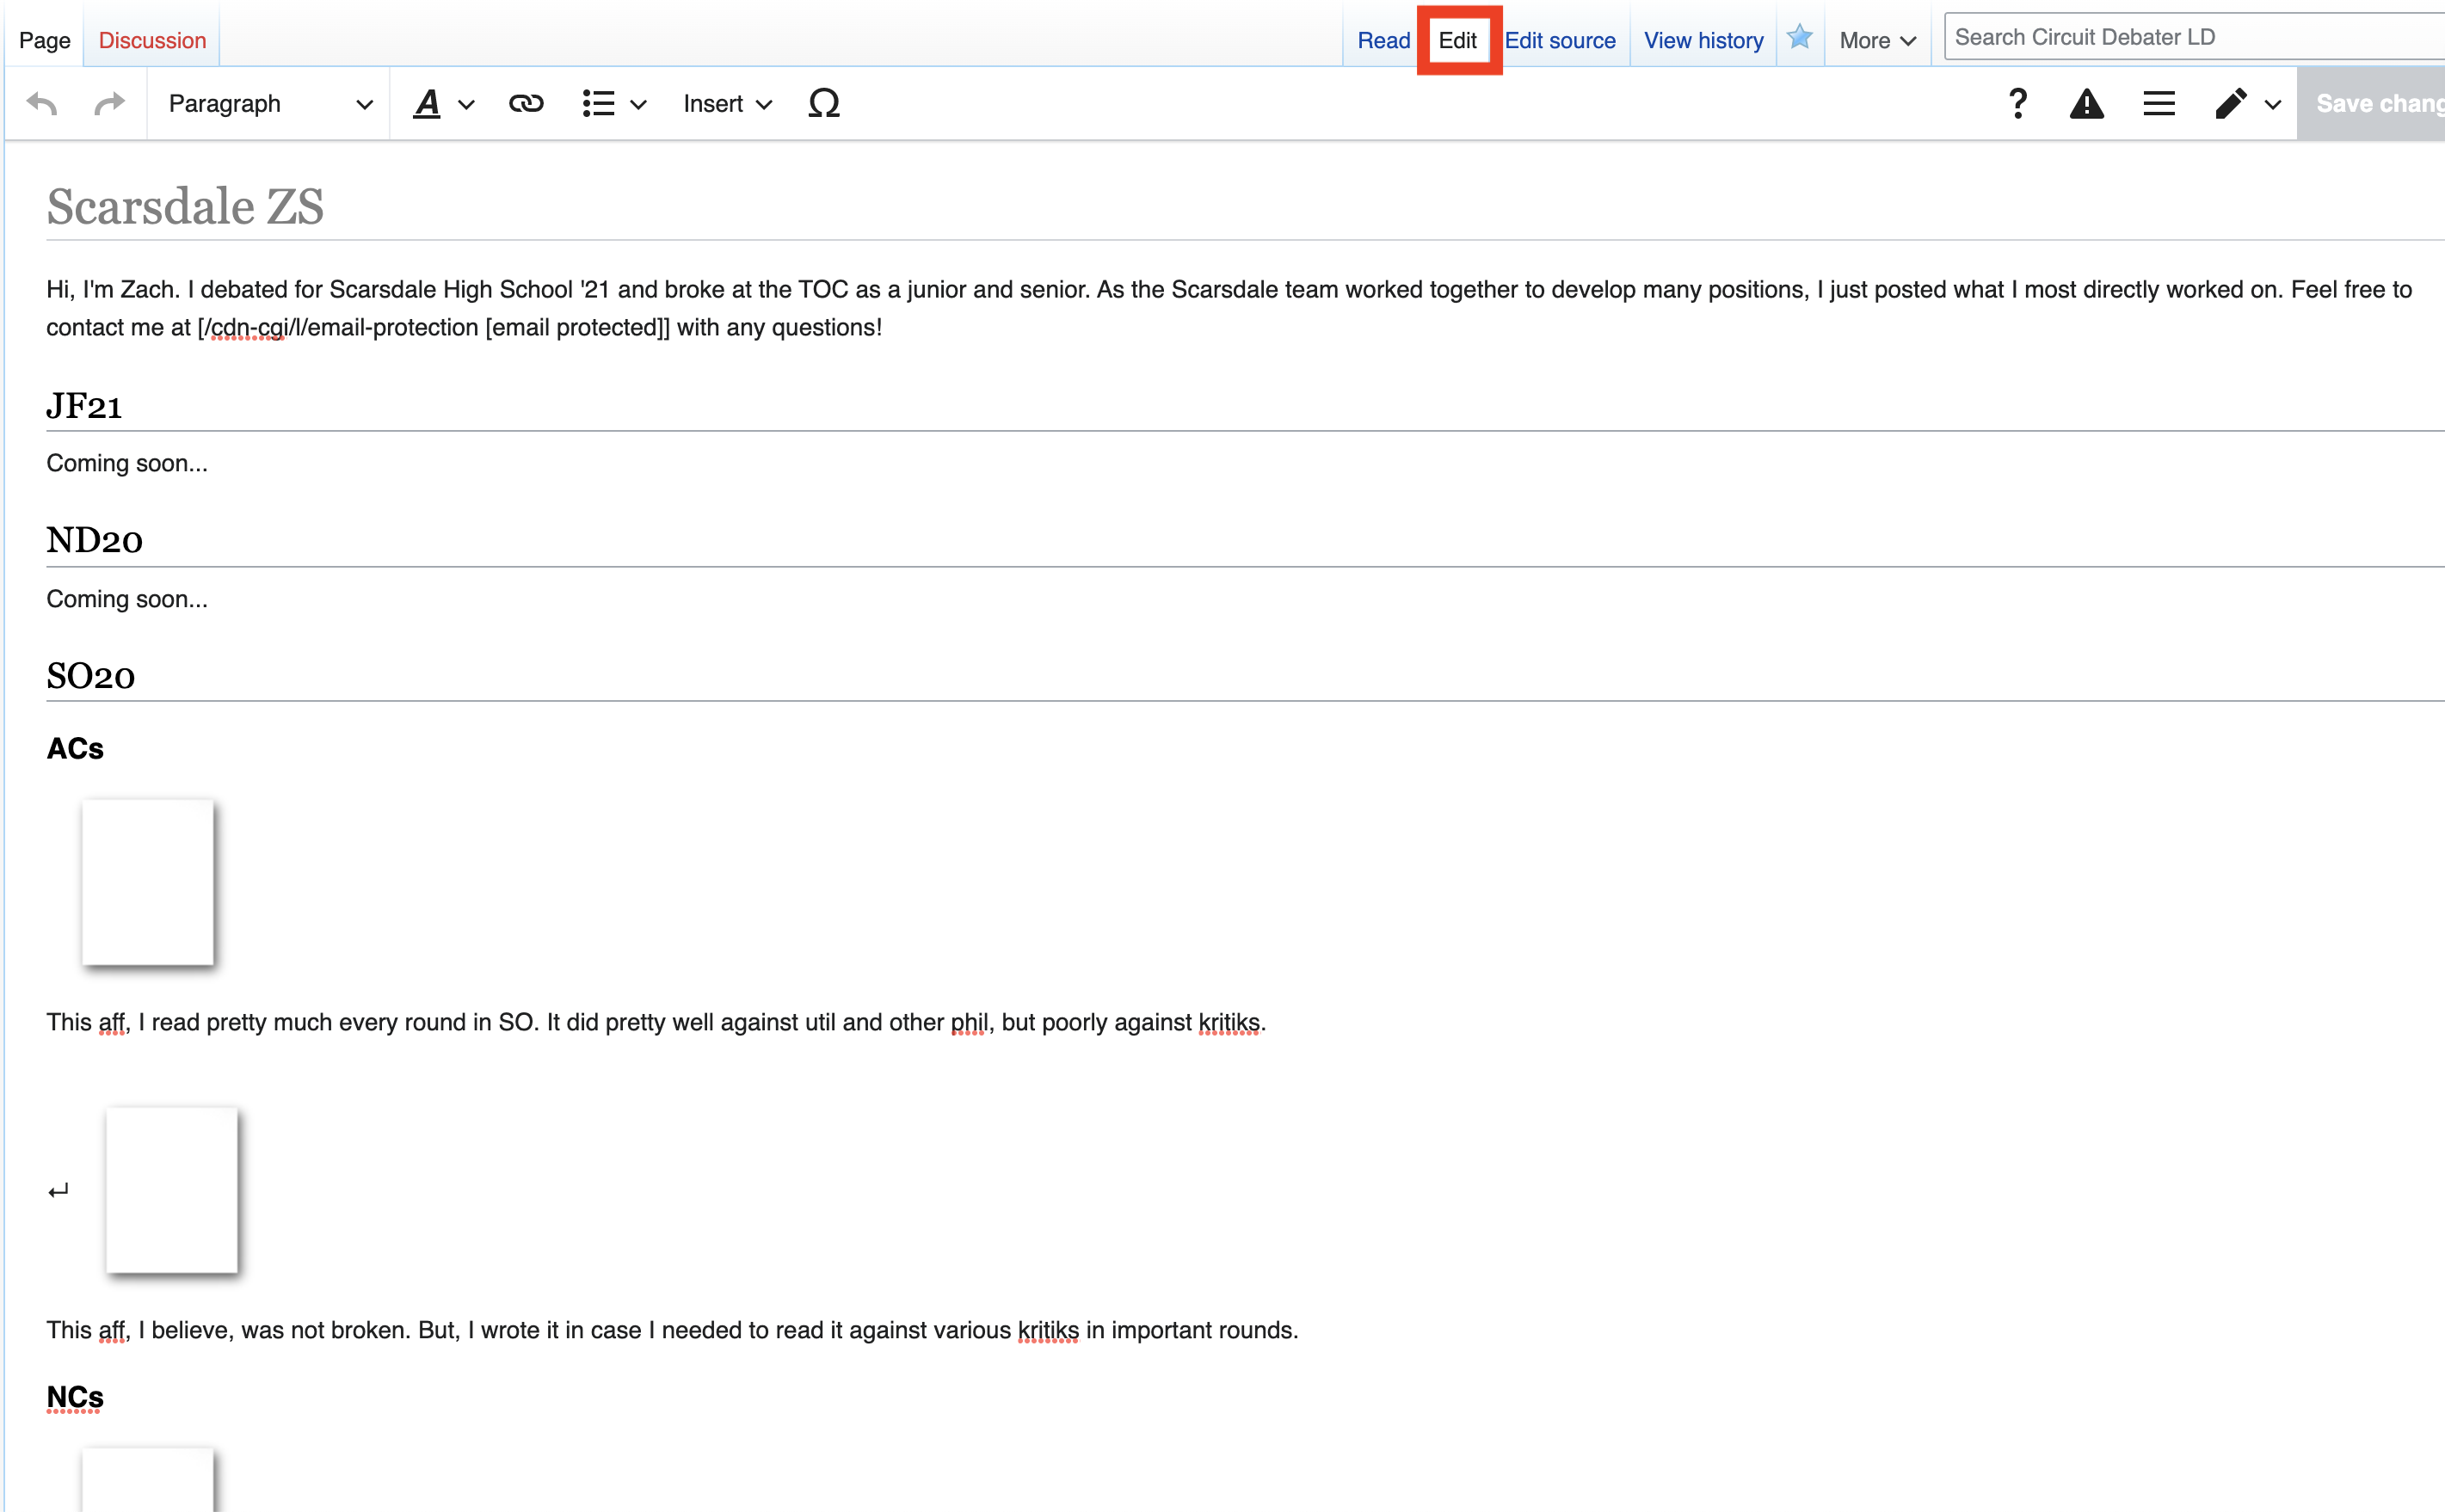This screenshot has height=1512, width=2445.
Task: Select the first document thumbnail under ACs
Action: point(148,881)
